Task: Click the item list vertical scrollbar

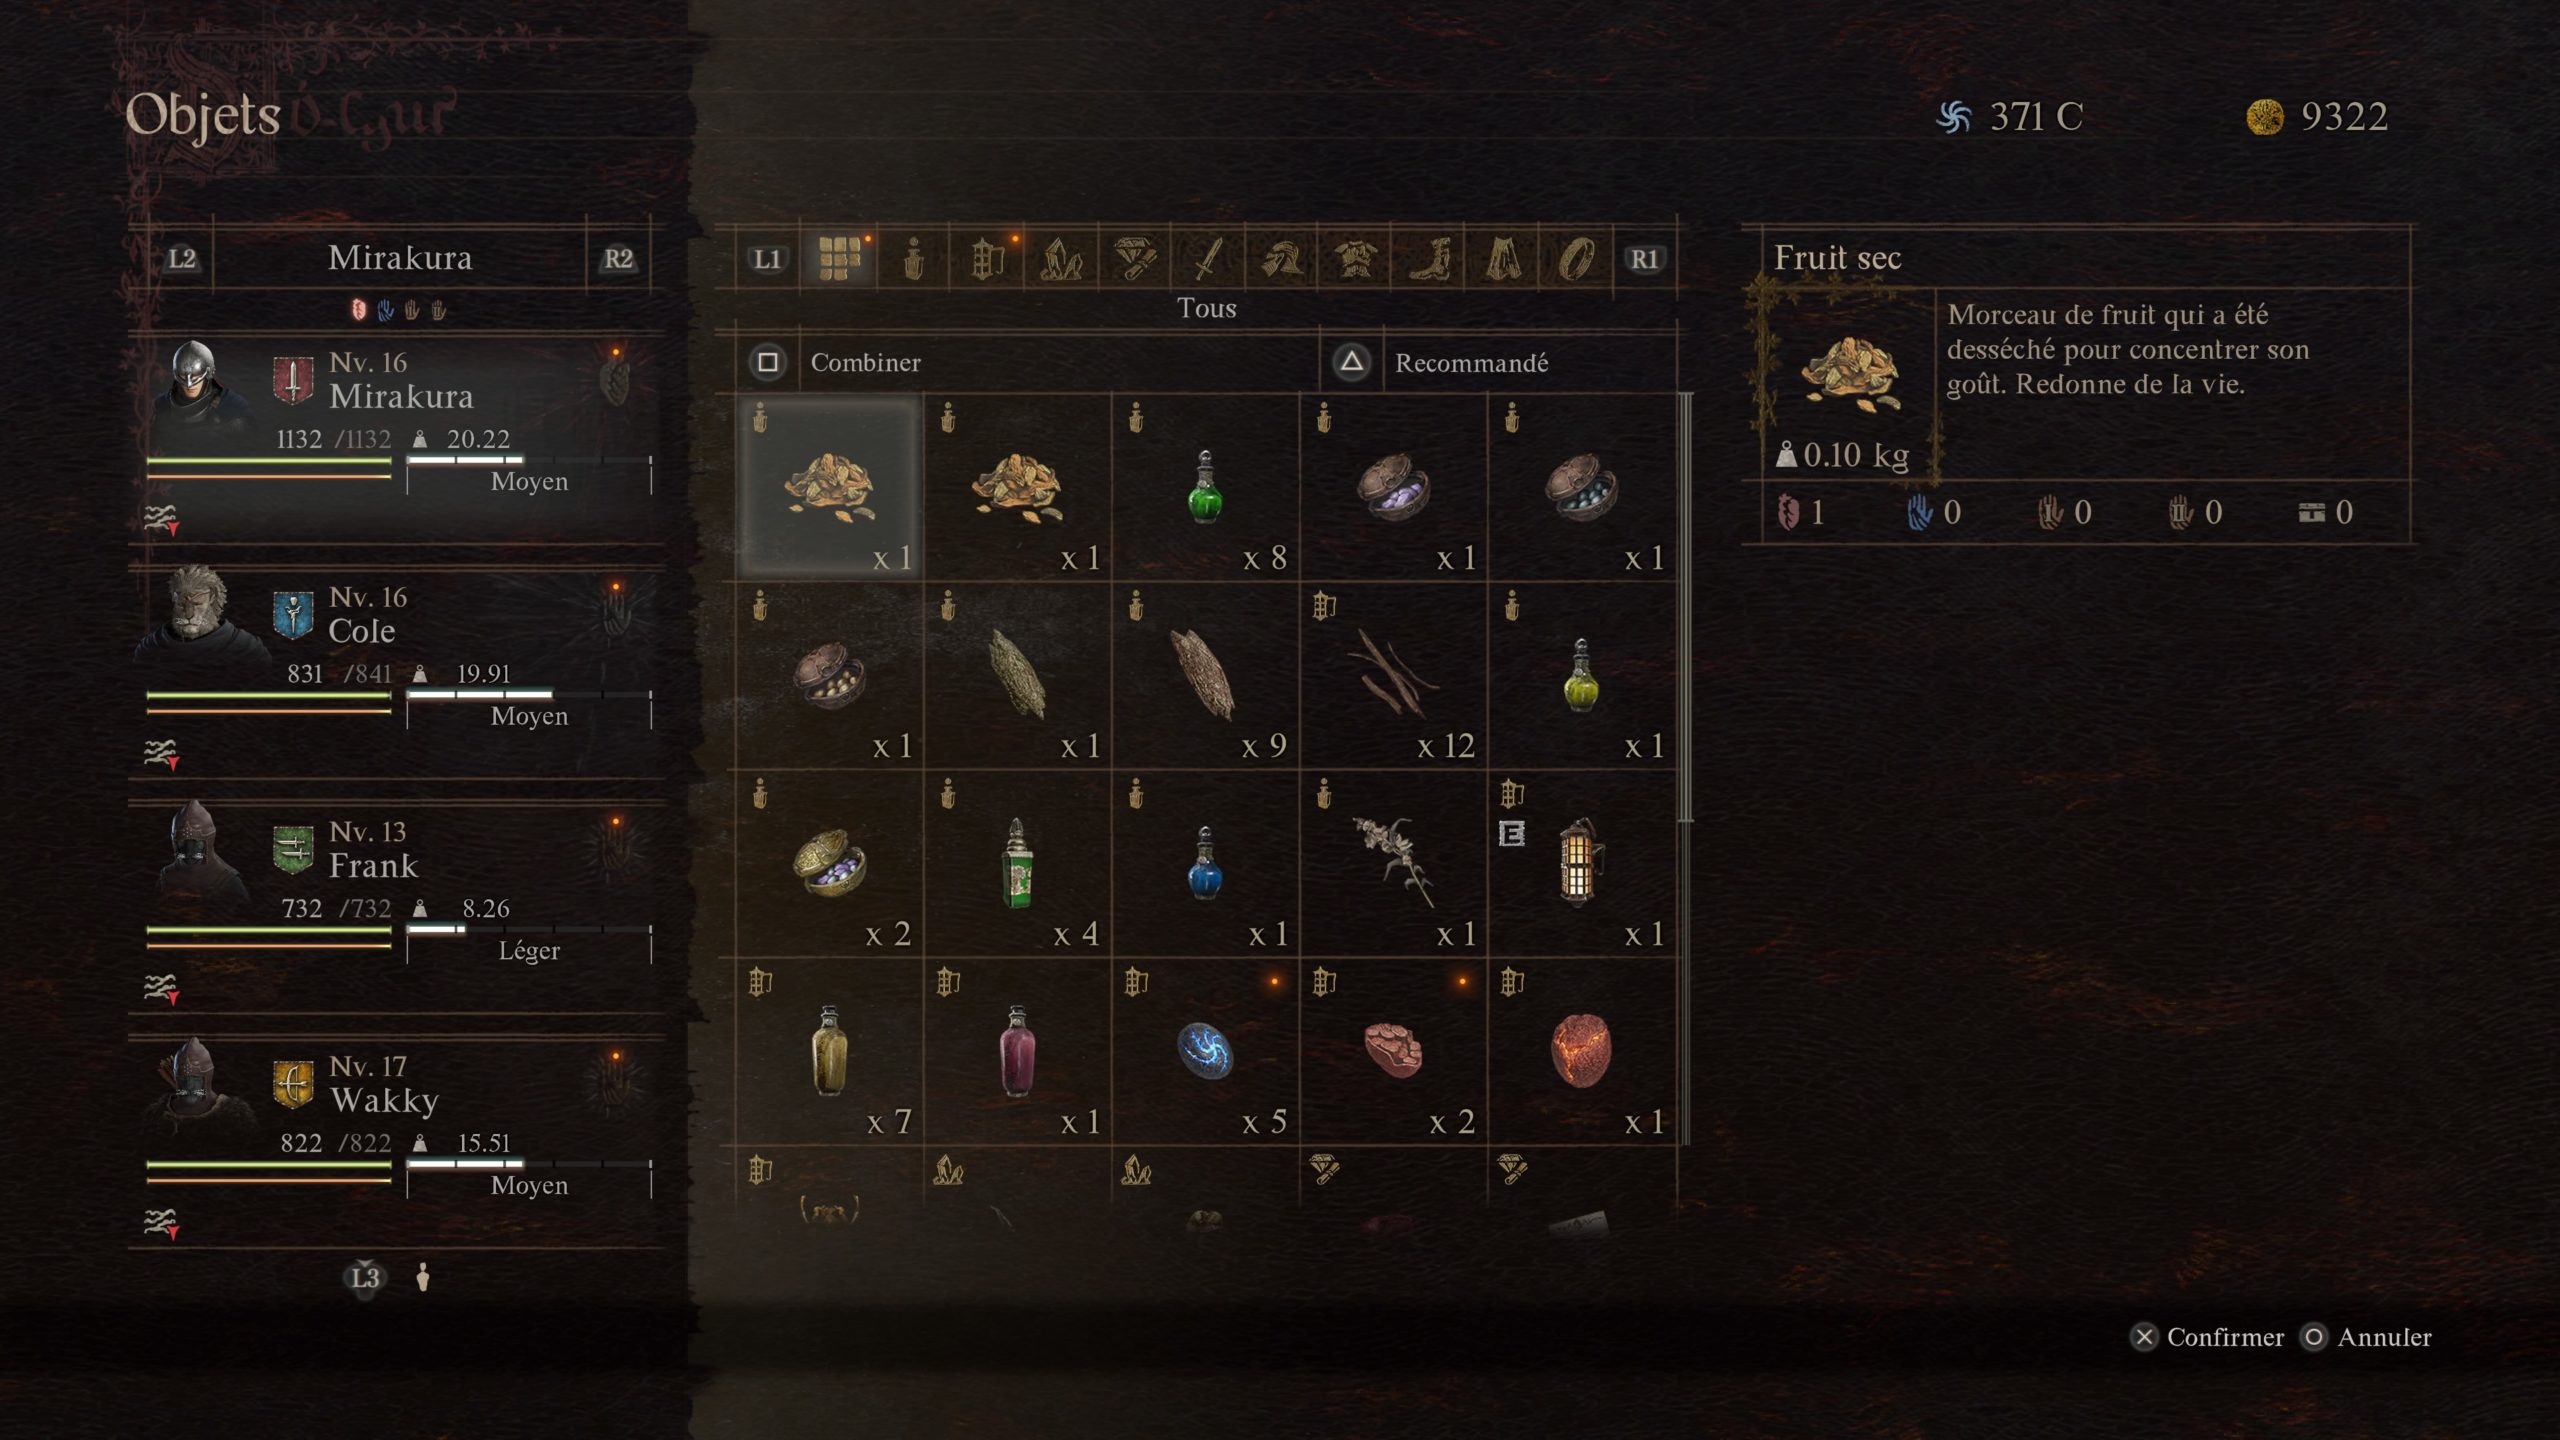Action: tap(1686, 608)
